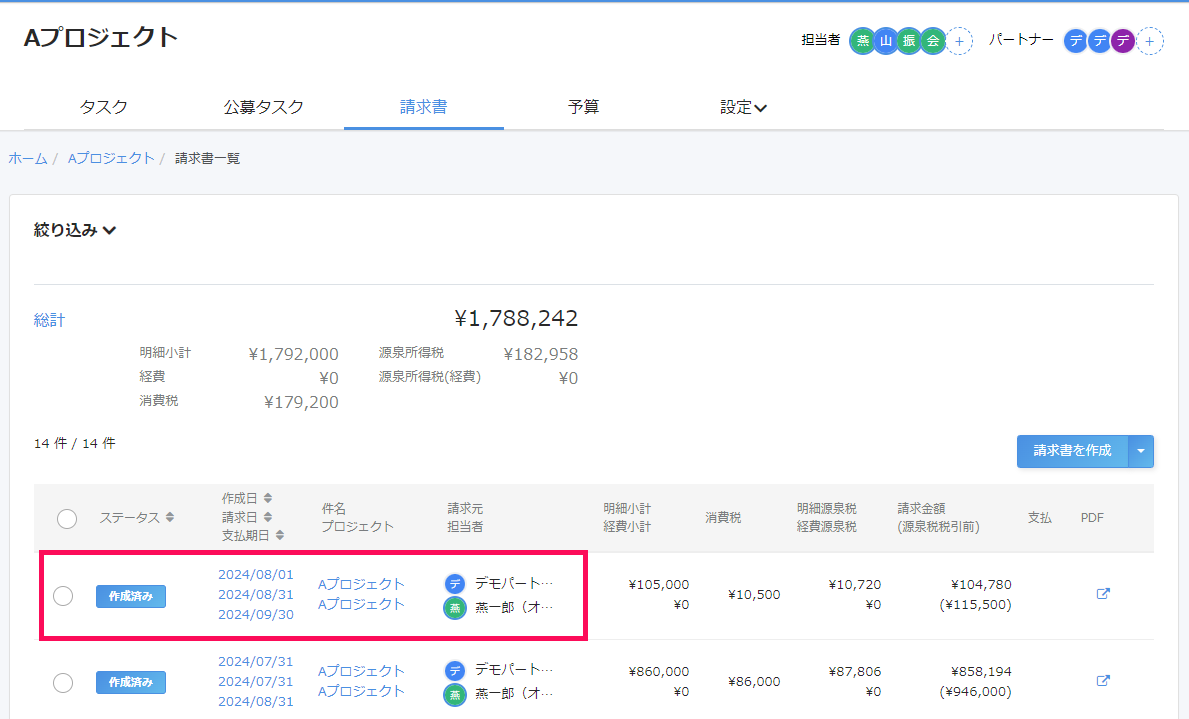Sort invoices by ステータス arrows

coord(170,517)
